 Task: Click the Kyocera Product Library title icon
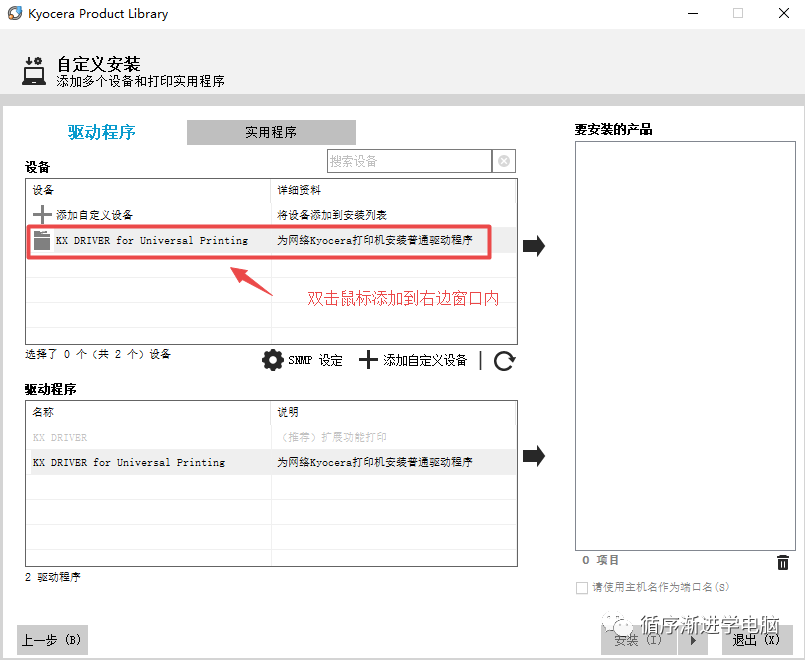[x=15, y=13]
